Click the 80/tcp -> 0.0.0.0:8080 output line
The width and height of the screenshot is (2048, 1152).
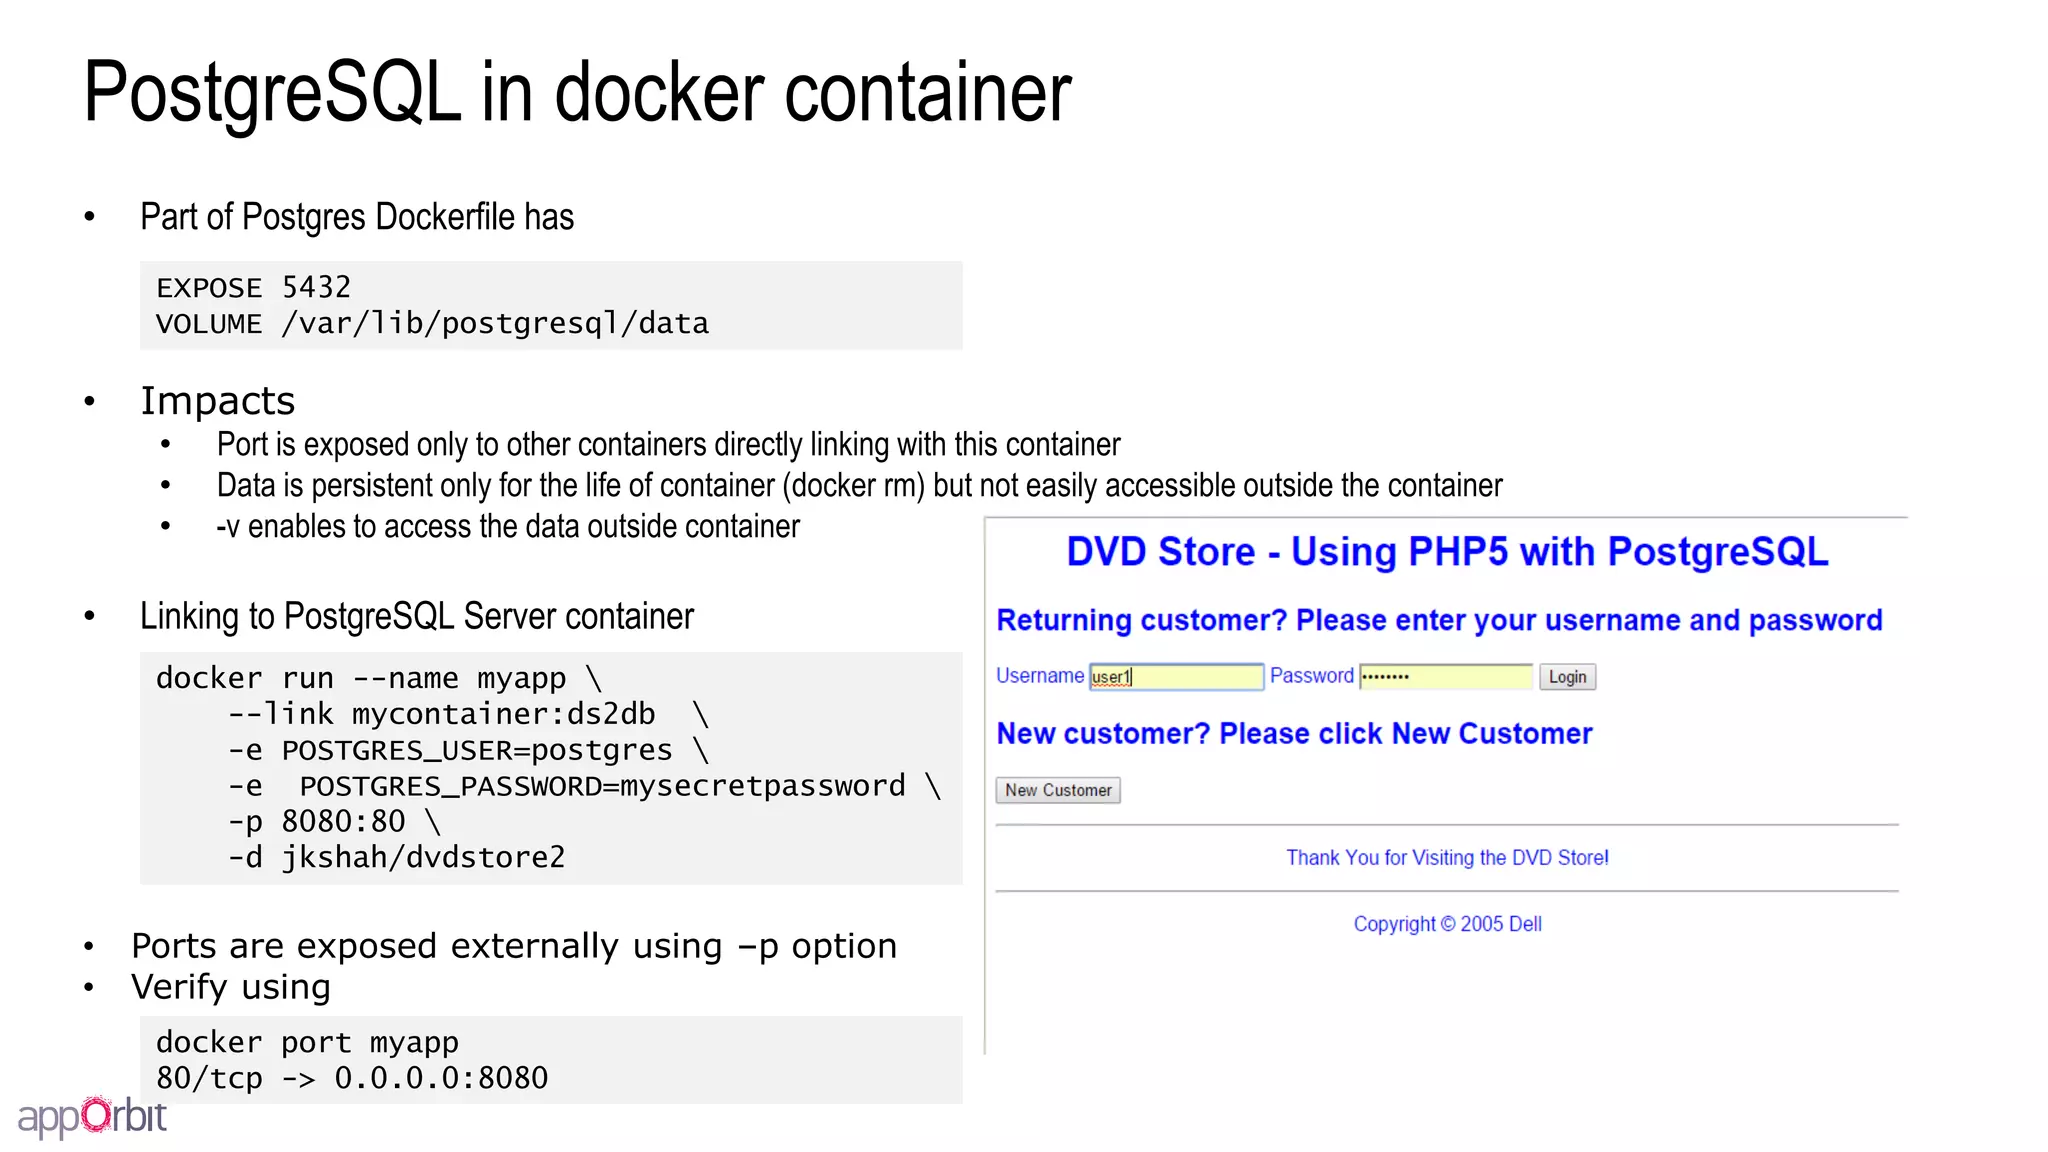click(352, 1078)
